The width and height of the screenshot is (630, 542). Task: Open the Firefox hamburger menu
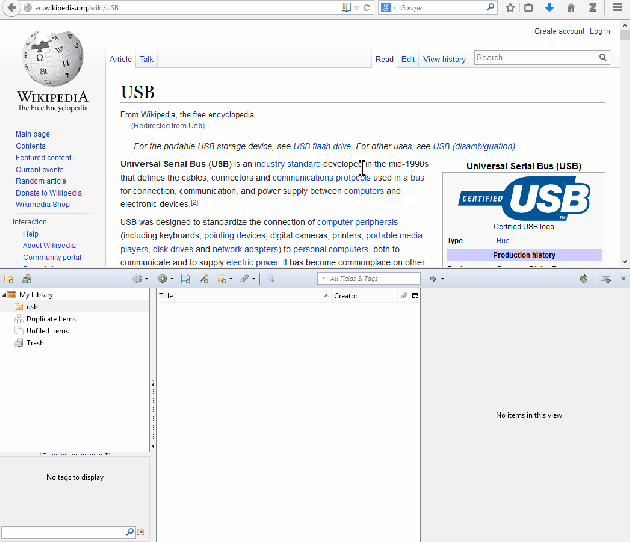coord(618,8)
